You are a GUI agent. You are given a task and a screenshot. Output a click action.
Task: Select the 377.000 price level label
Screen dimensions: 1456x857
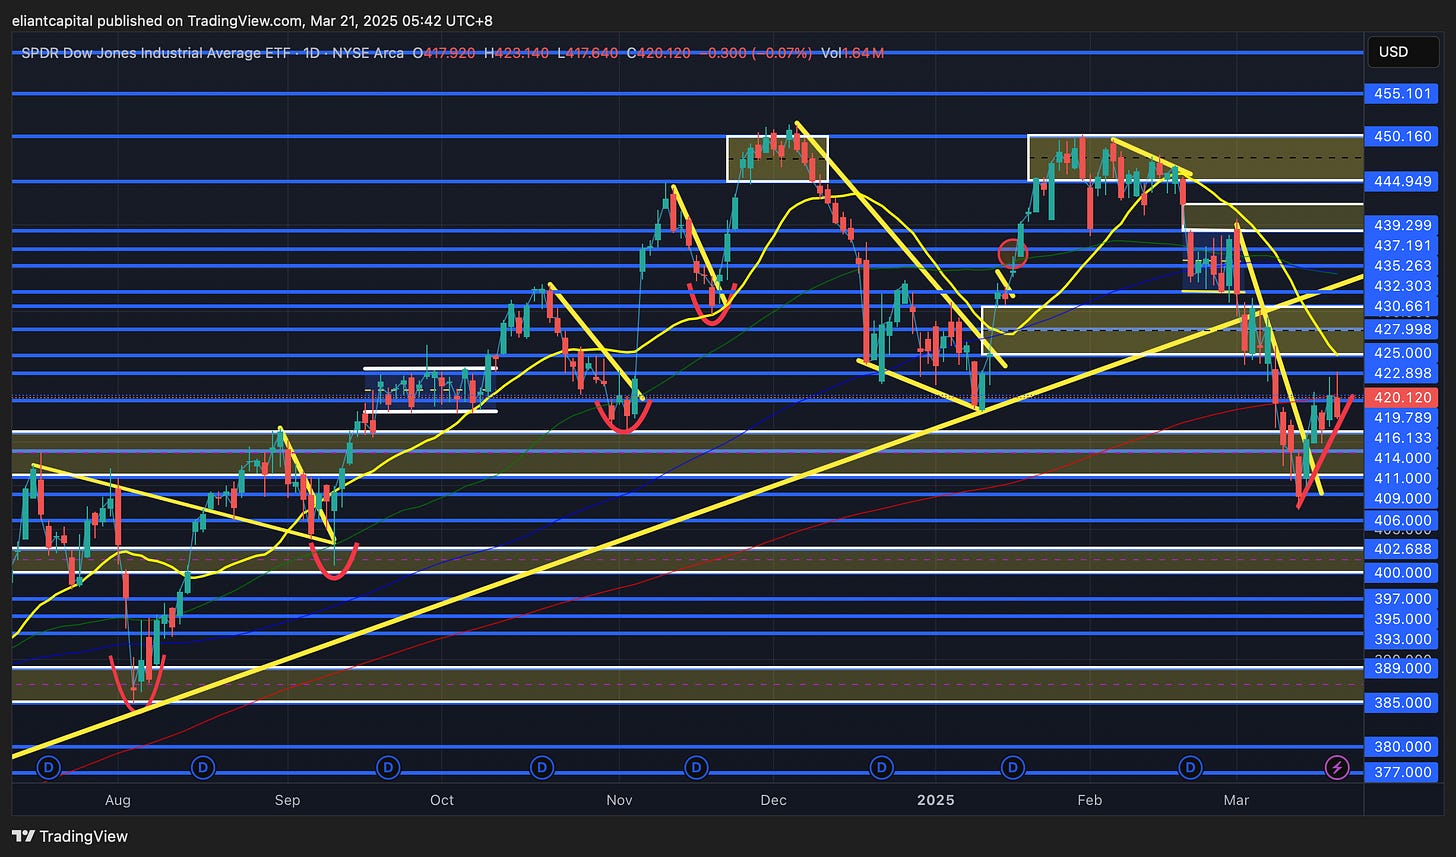pyautogui.click(x=1404, y=772)
